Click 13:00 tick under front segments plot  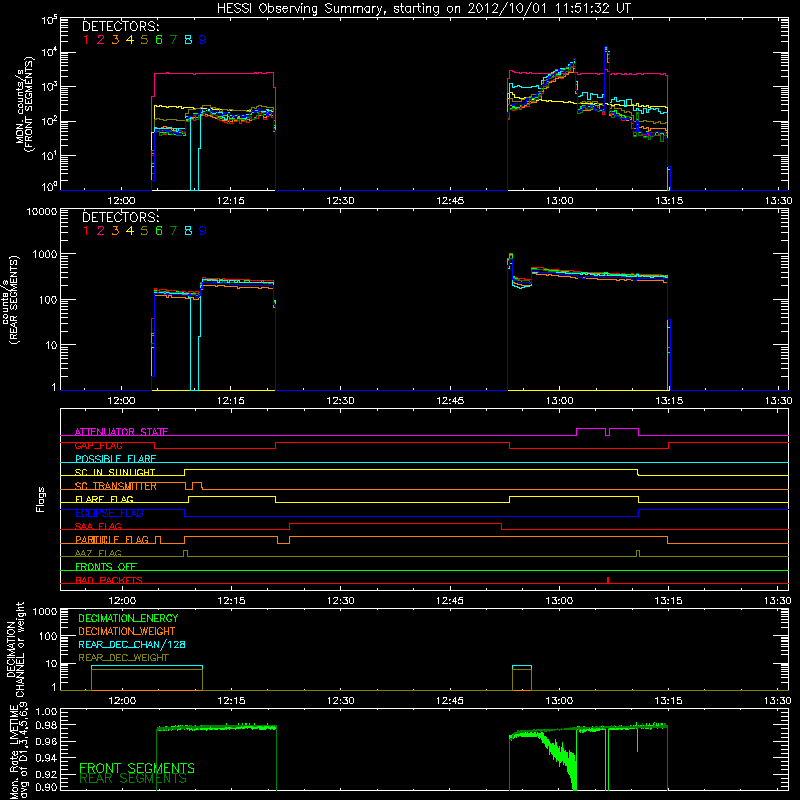click(x=560, y=201)
